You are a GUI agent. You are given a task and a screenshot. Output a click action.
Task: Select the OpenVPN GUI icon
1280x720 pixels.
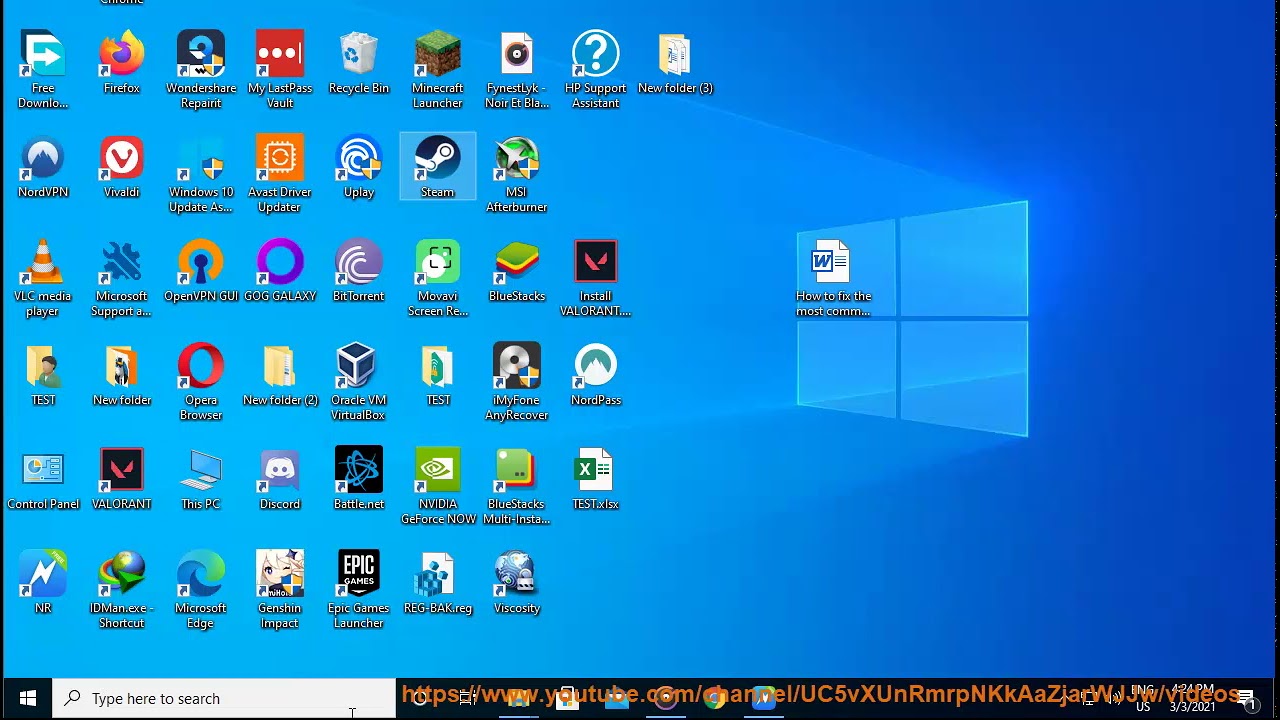tap(201, 262)
